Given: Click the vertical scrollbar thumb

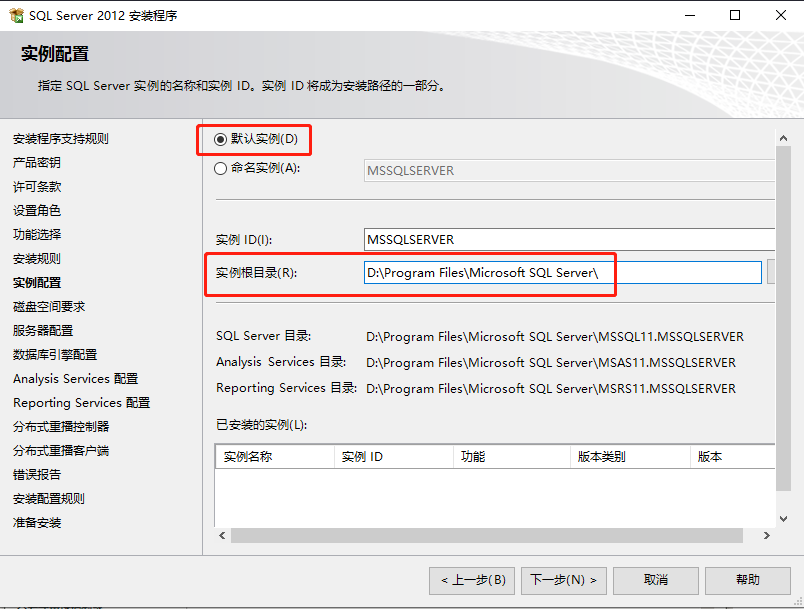Looking at the screenshot, I should [783, 319].
